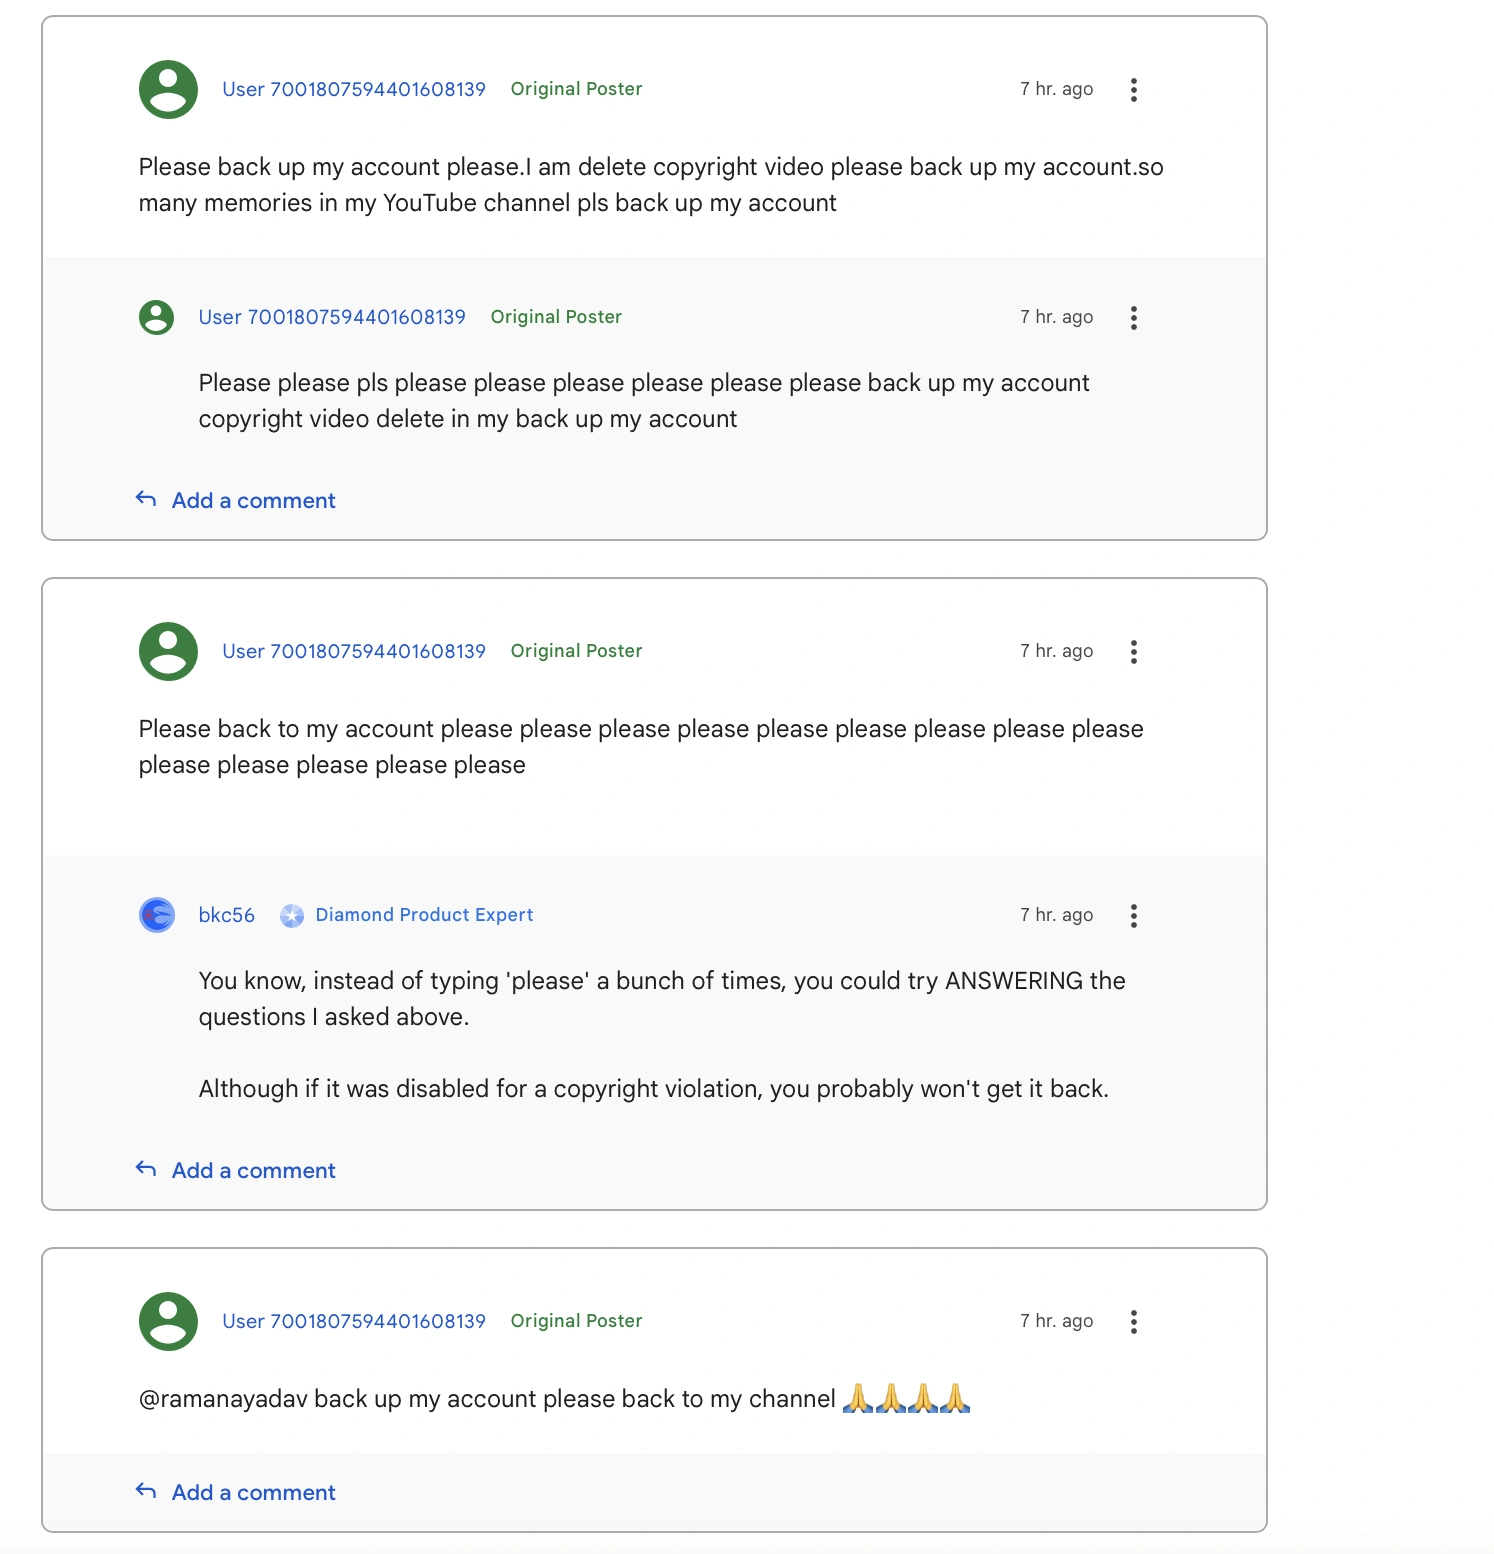Open three-dot menu on 'Please please pls' reply
Image resolution: width=1494 pixels, height=1554 pixels.
coord(1133,318)
